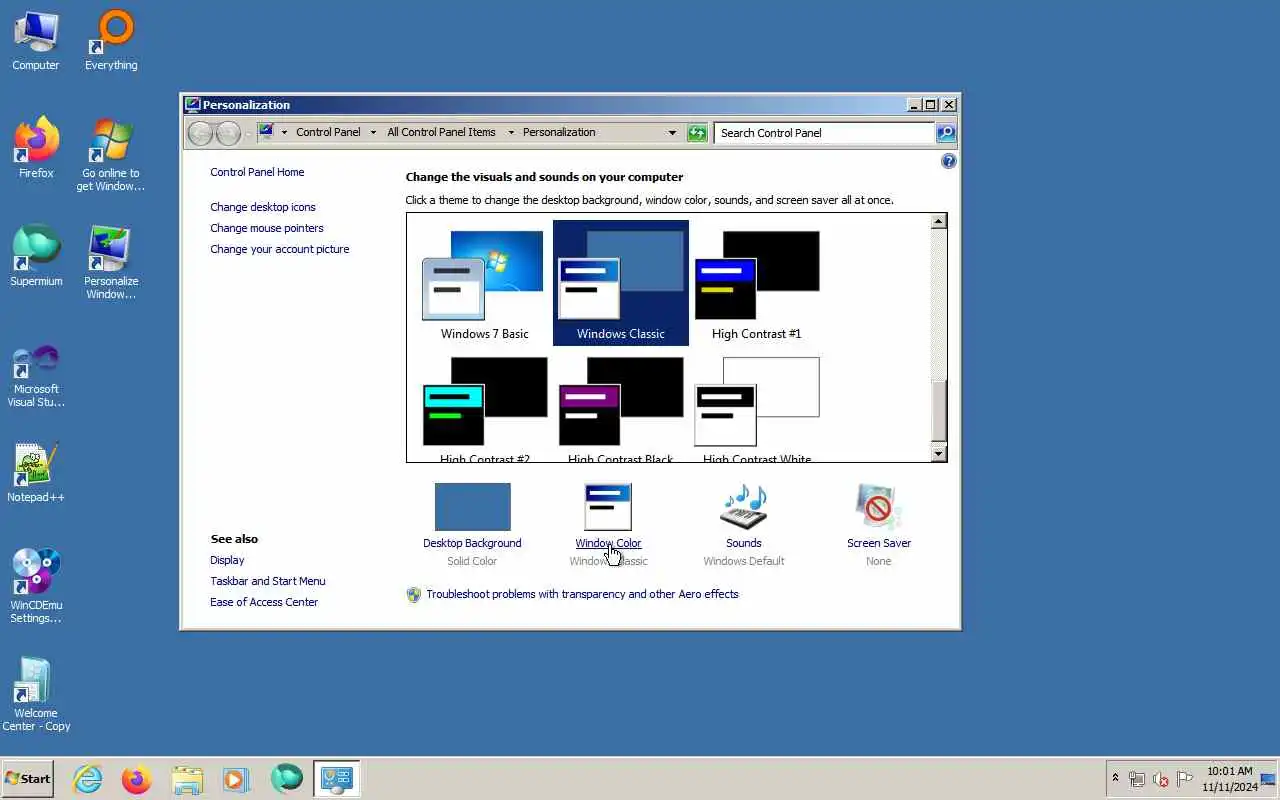Click the network tray icon
This screenshot has width=1280, height=800.
pyautogui.click(x=1137, y=779)
